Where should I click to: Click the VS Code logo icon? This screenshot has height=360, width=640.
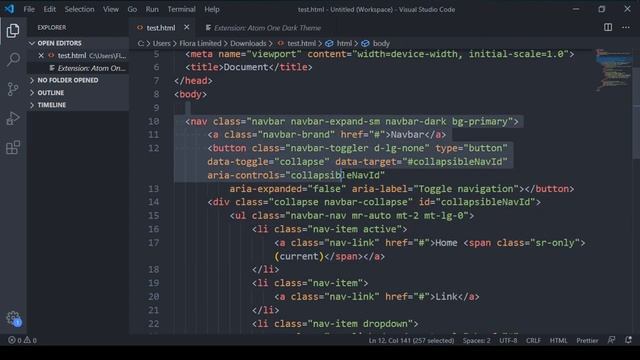[9, 9]
